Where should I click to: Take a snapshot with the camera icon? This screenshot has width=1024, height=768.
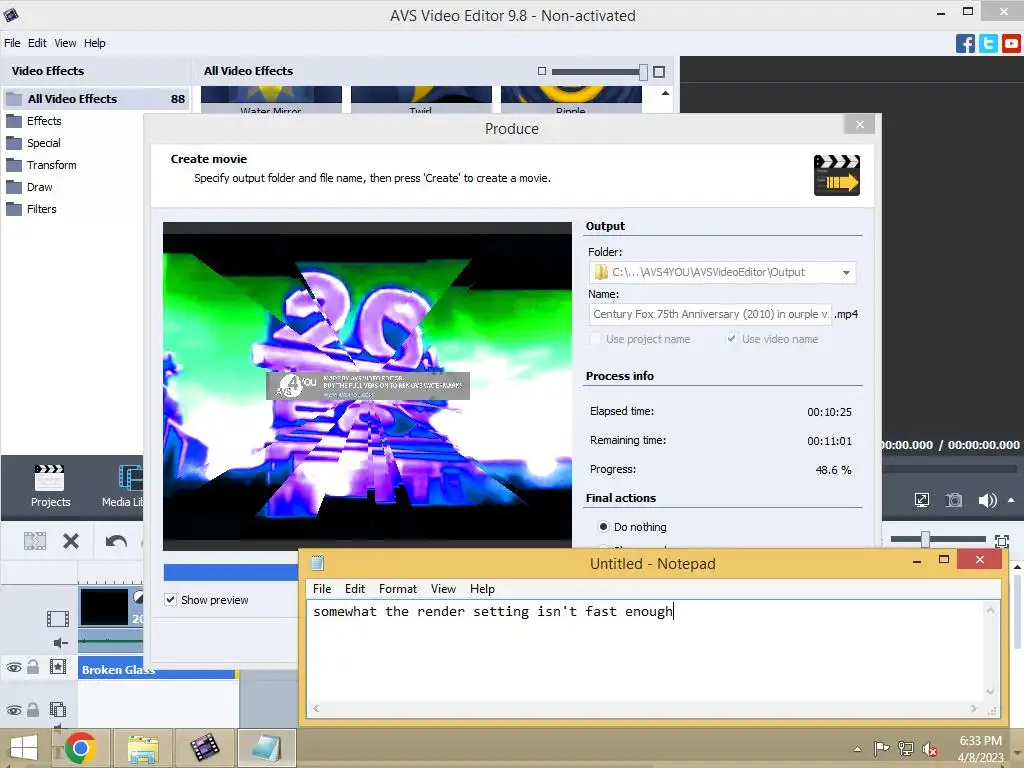point(953,500)
